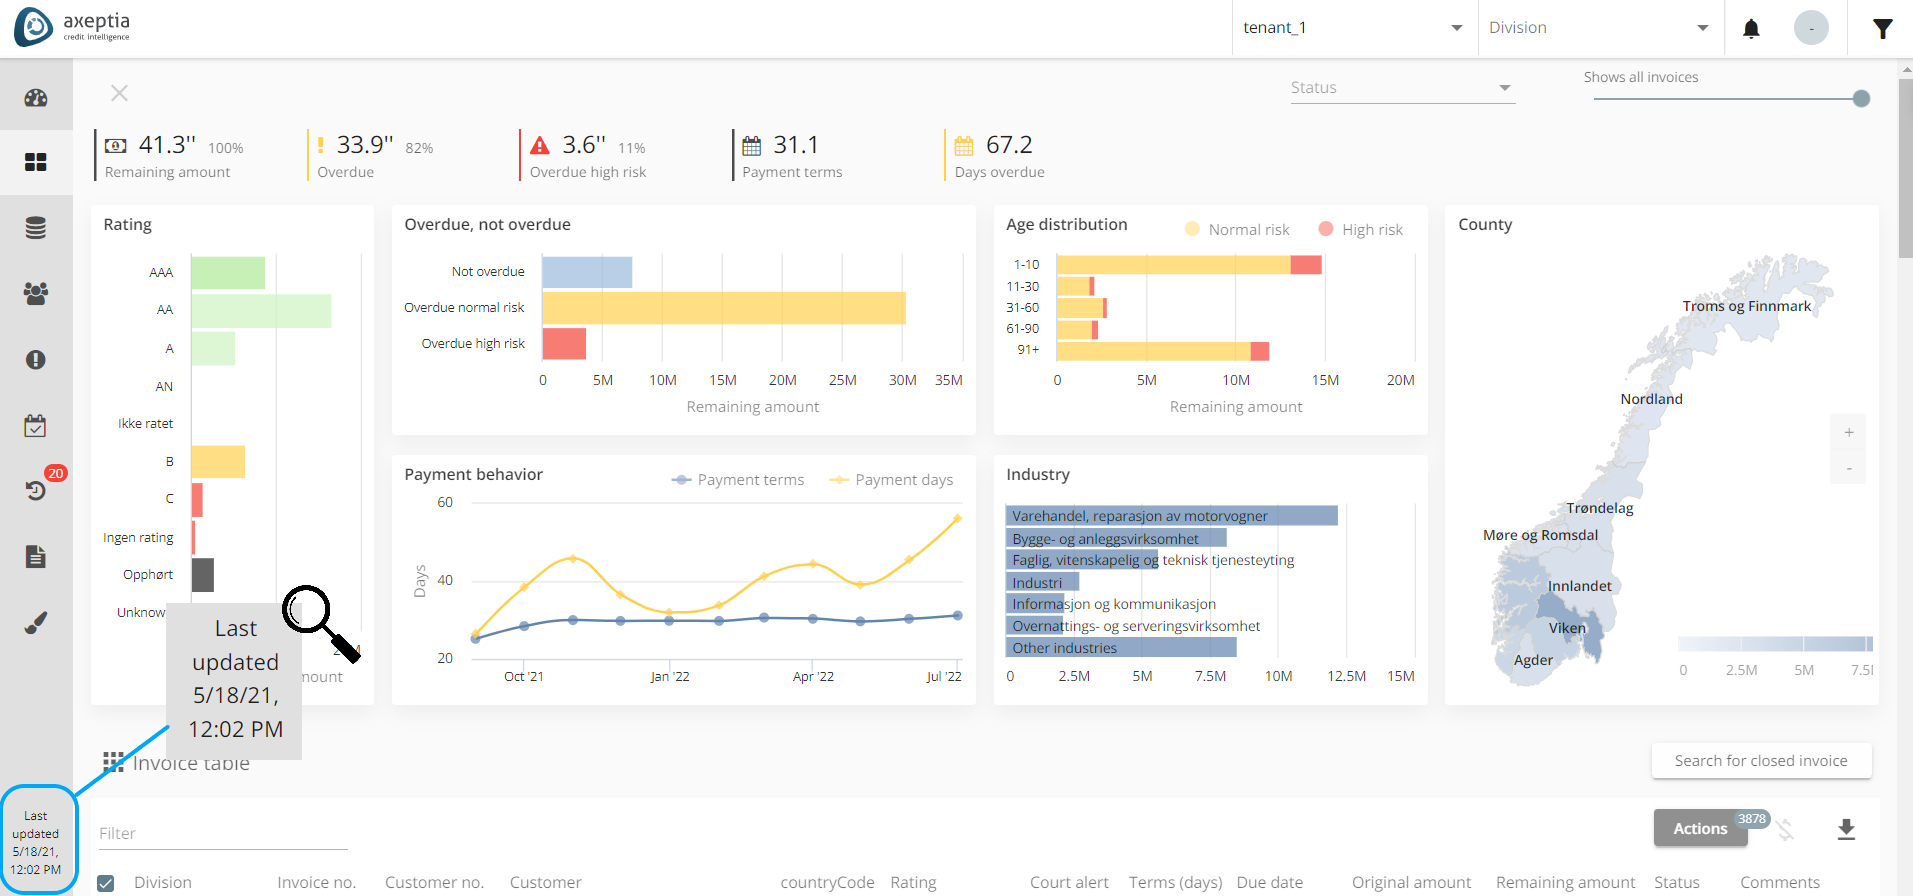Open the Actions button menu

[x=1700, y=828]
